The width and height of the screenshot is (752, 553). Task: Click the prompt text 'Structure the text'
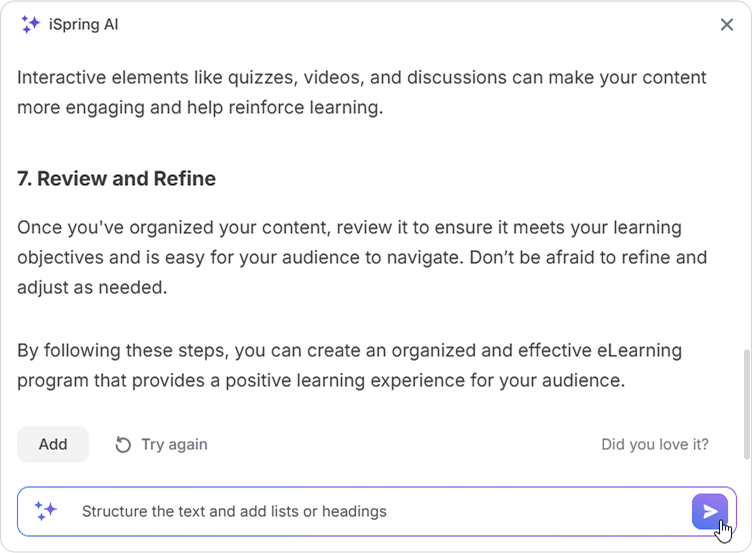tap(148, 511)
